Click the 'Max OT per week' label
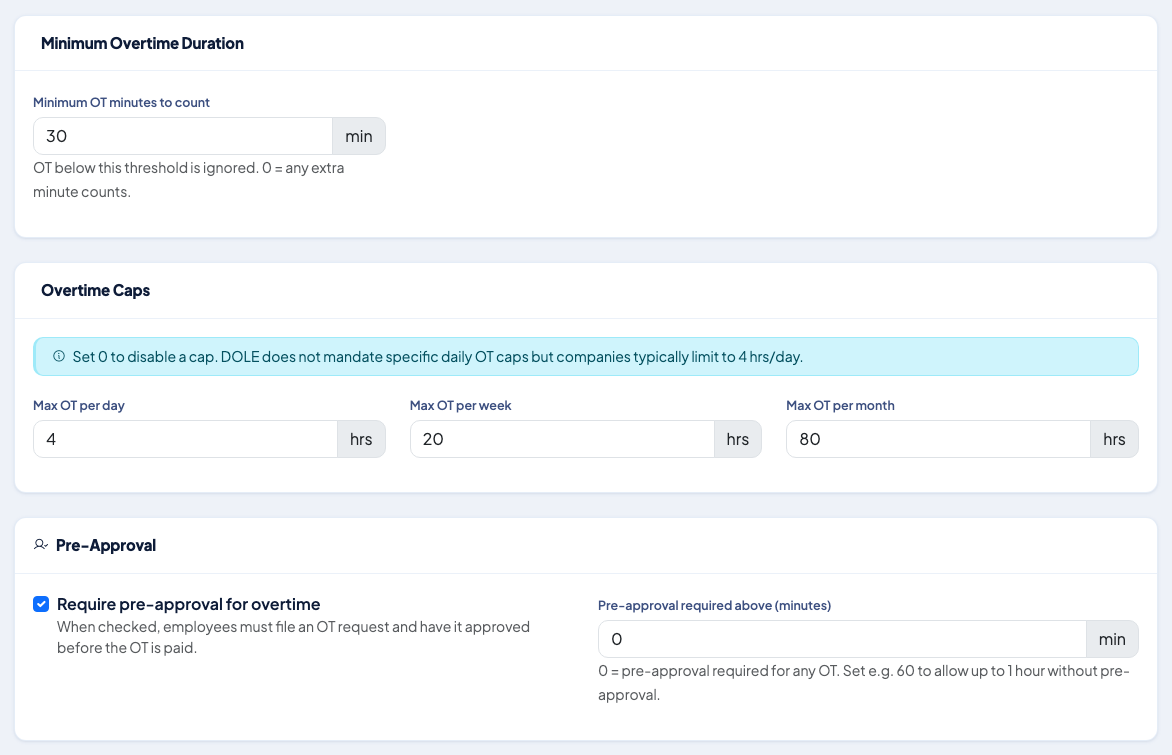Image resolution: width=1172 pixels, height=755 pixels. pyautogui.click(x=460, y=405)
